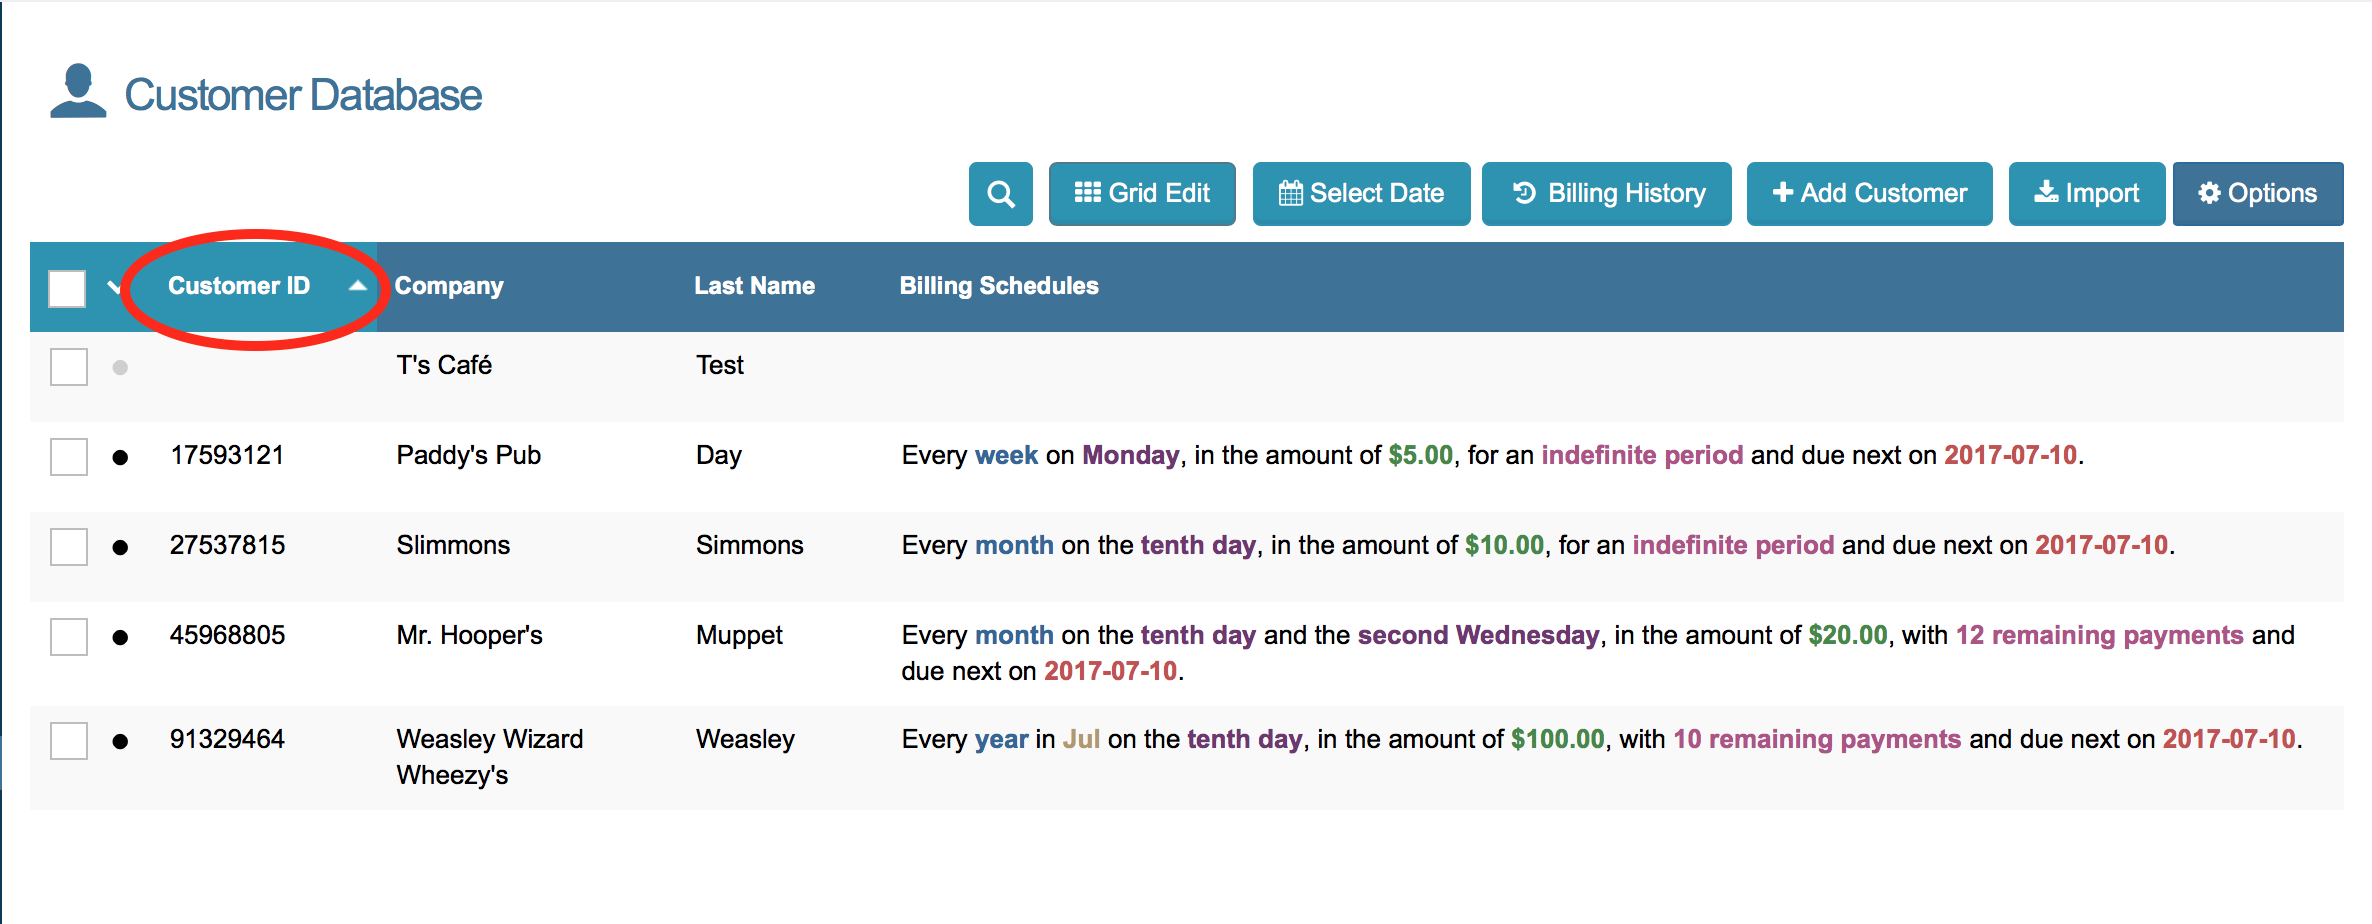This screenshot has height=924, width=2372.
Task: Check the box for T's Café row
Action: (x=69, y=367)
